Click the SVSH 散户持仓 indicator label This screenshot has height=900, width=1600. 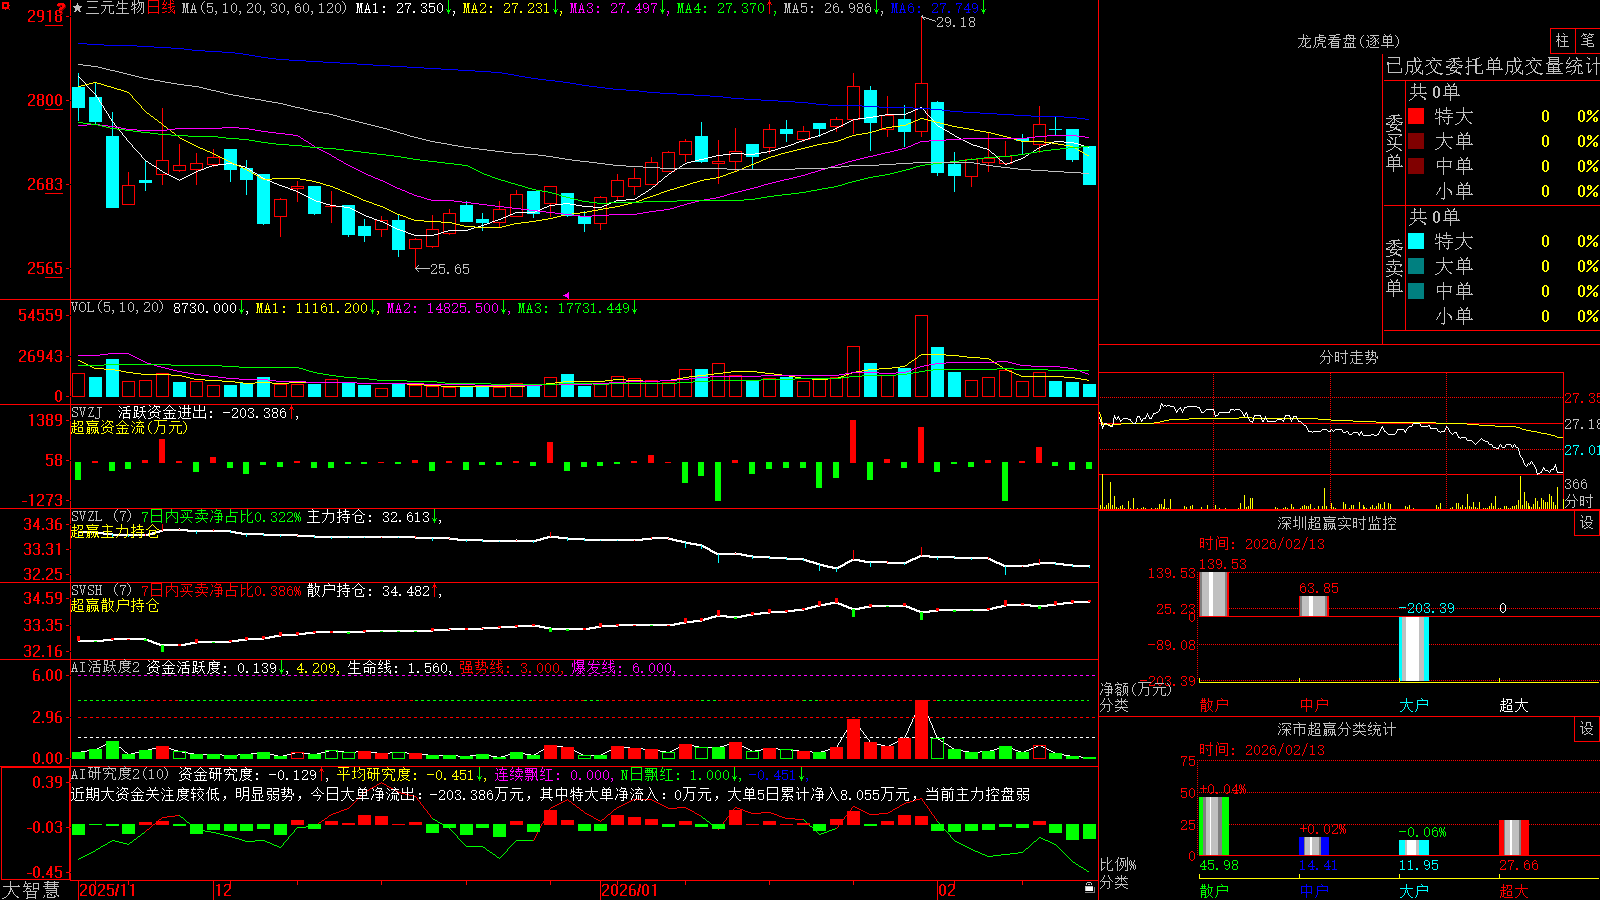pos(102,591)
